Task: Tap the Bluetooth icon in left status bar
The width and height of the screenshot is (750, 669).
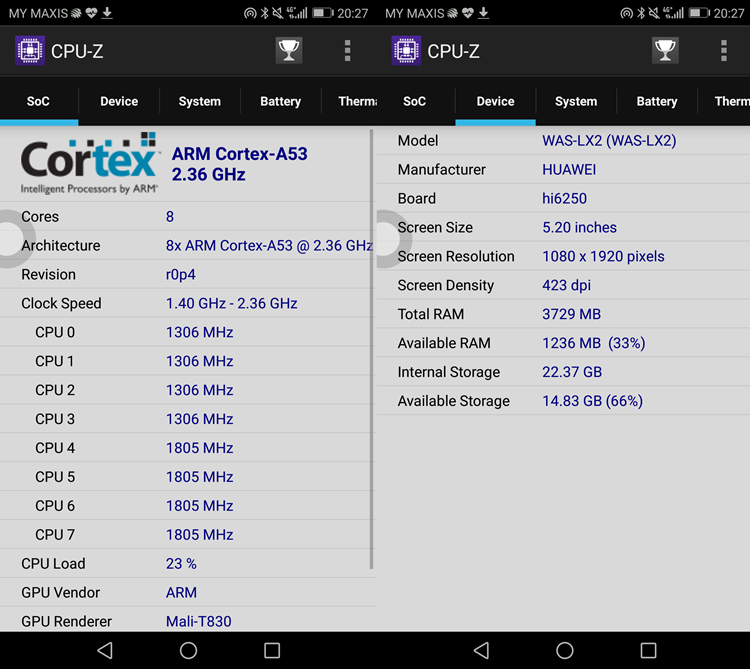Action: coord(265,13)
